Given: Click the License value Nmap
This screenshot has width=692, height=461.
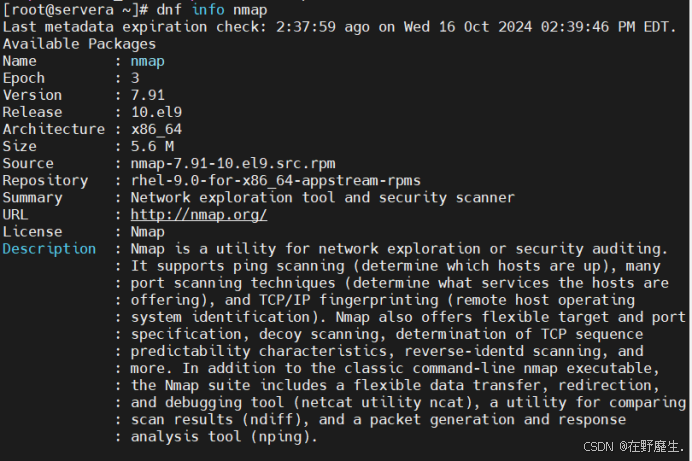Looking at the screenshot, I should click(147, 232).
